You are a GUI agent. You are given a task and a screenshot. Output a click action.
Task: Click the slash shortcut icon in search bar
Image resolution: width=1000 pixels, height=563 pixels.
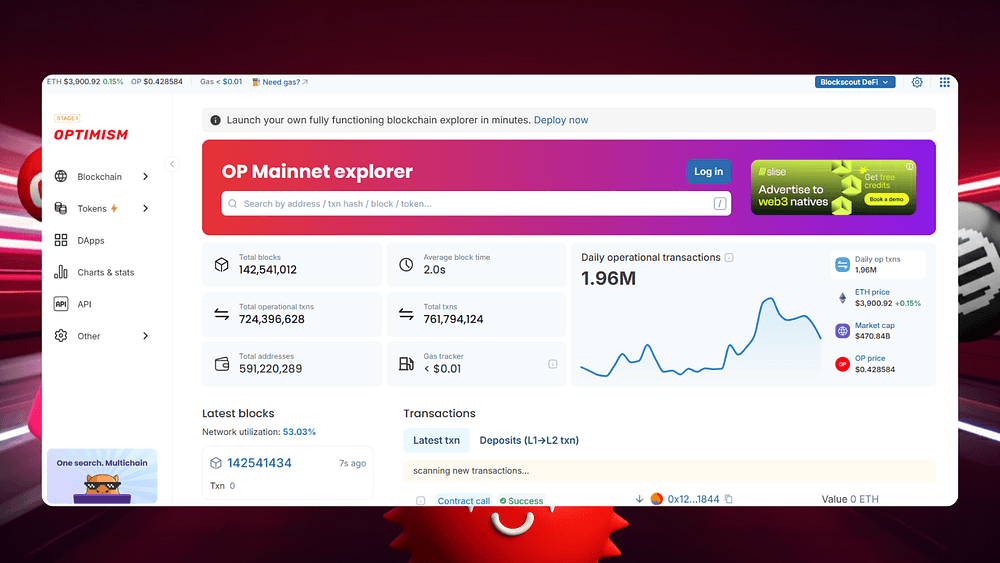(719, 204)
